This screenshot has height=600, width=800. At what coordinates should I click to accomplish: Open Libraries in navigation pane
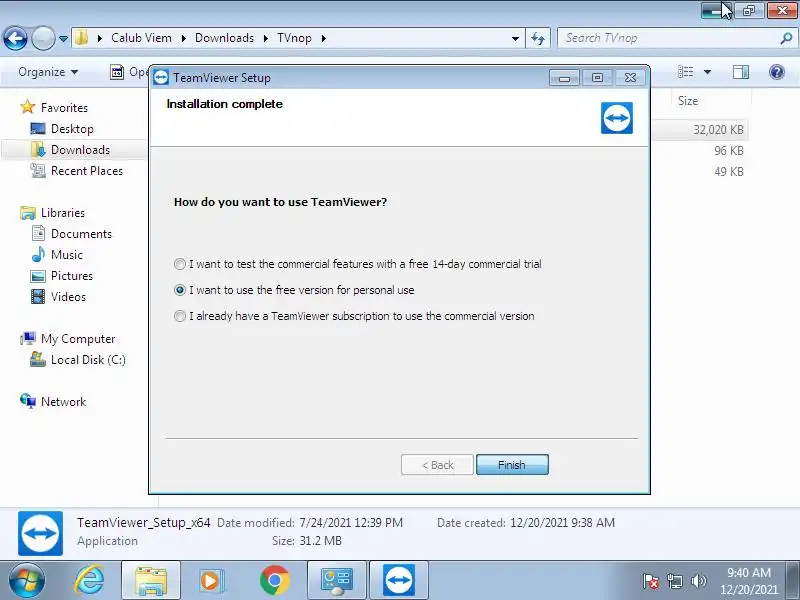(63, 213)
